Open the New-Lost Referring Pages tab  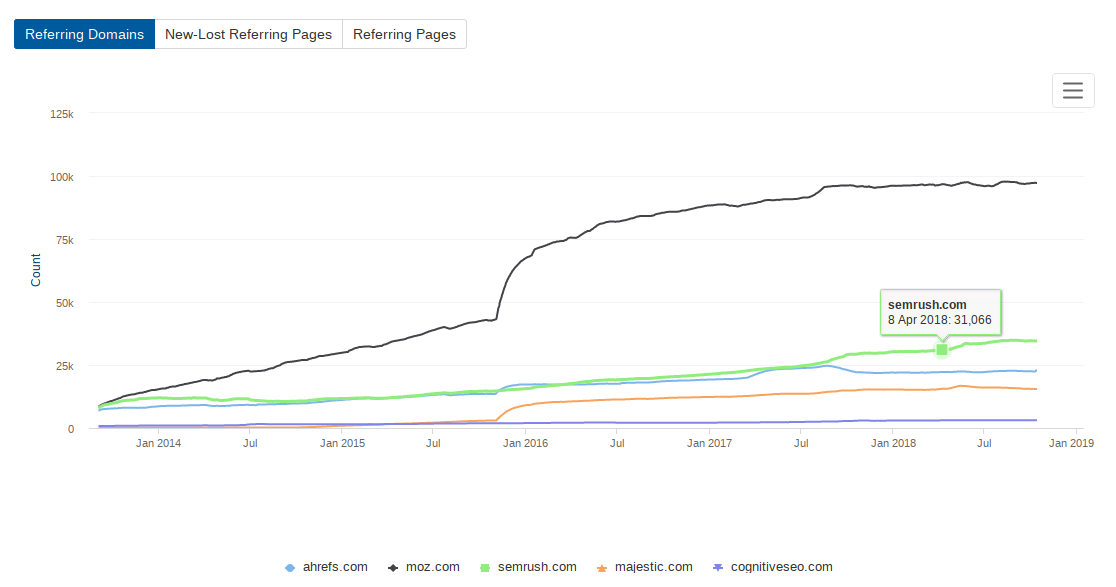(248, 34)
